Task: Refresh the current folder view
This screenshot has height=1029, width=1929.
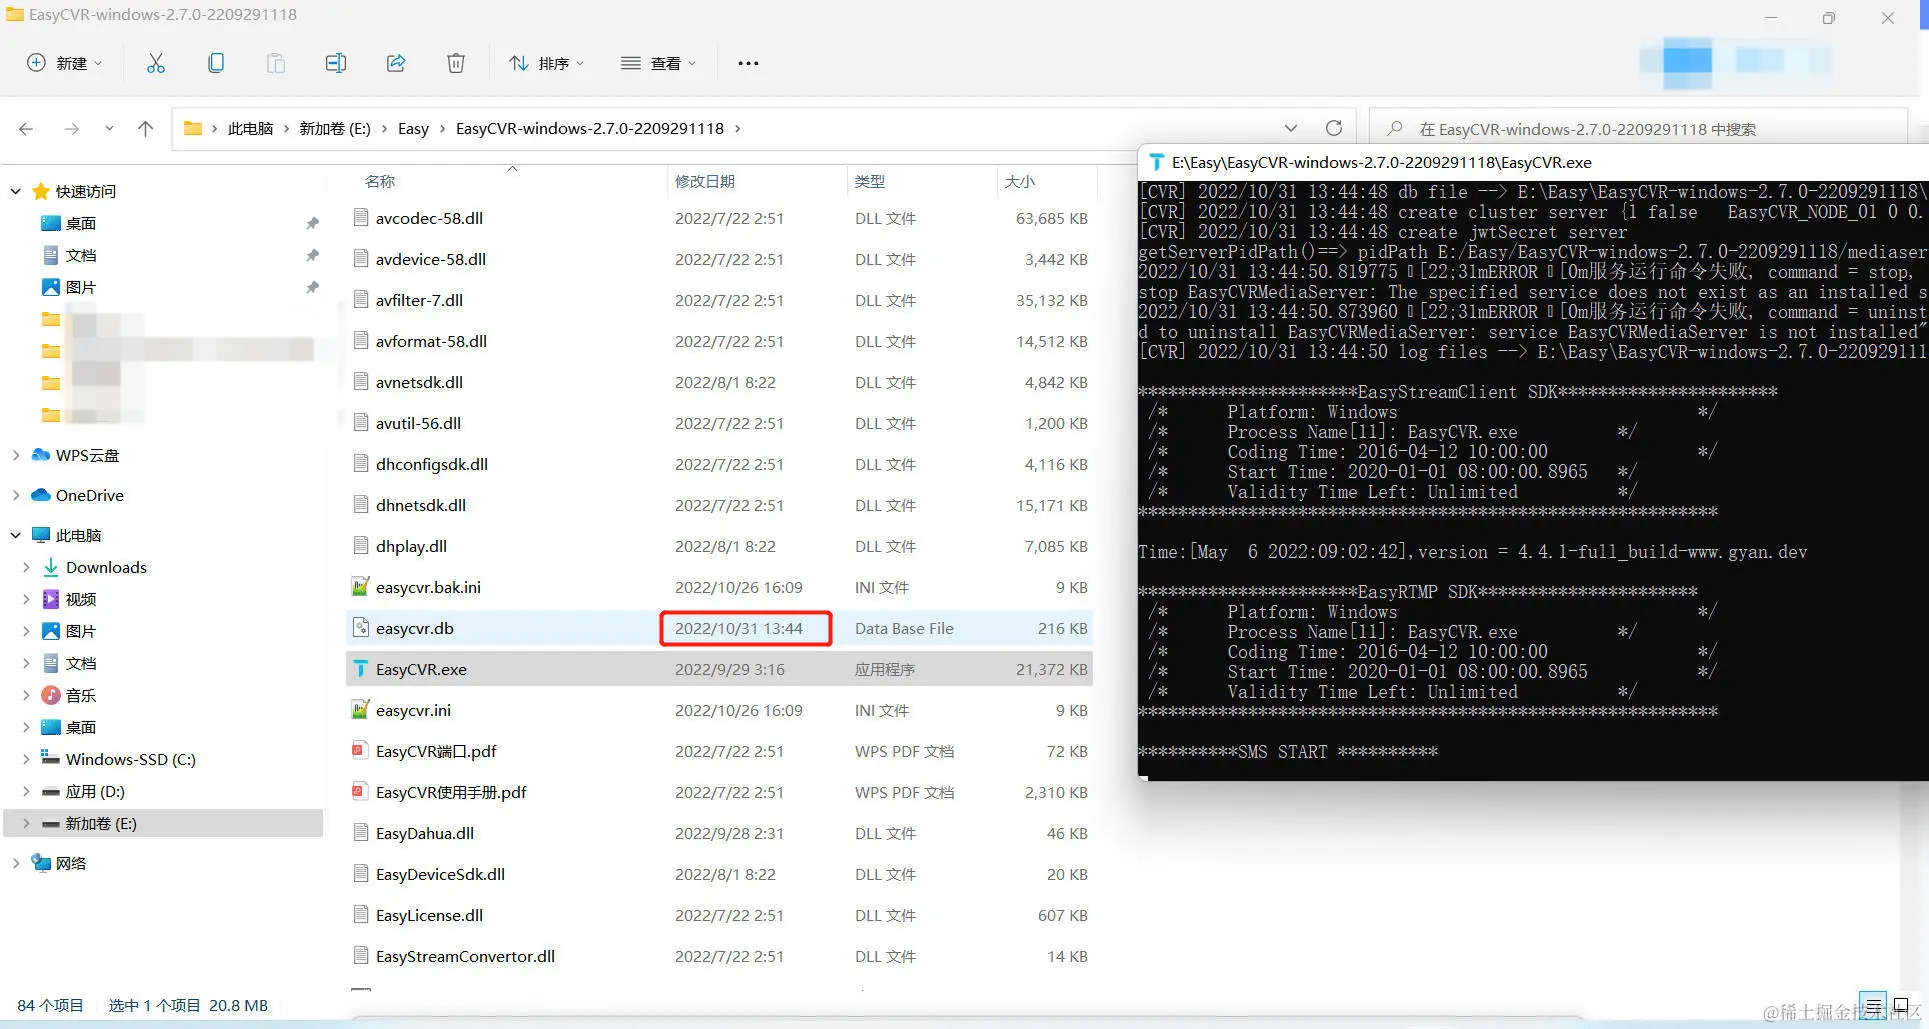Action: [1333, 128]
